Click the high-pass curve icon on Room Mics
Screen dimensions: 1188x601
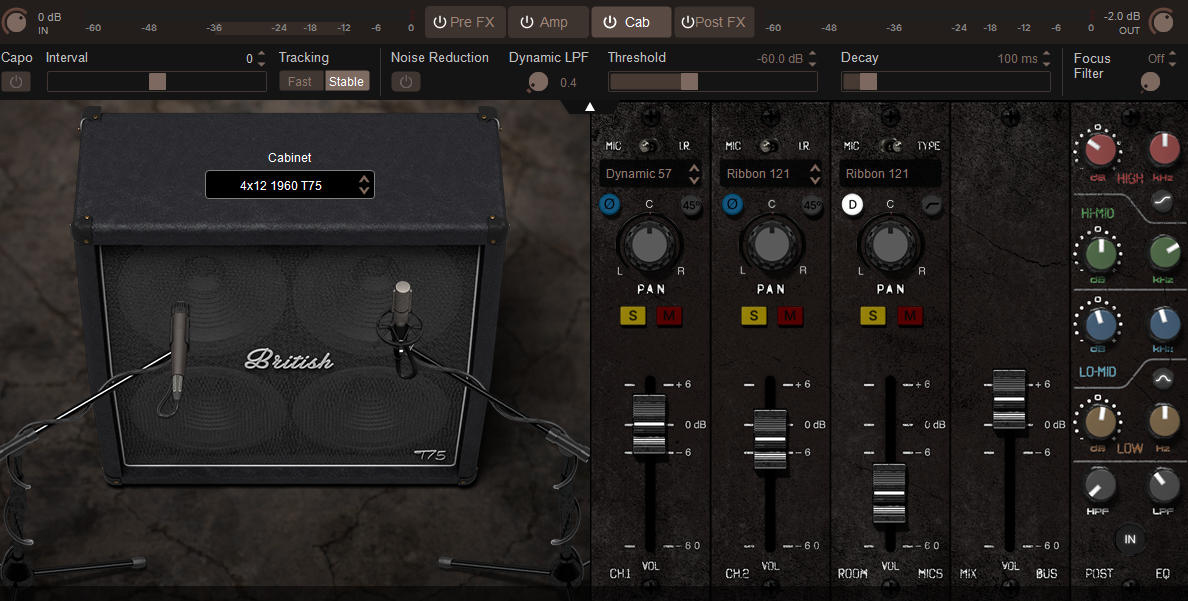[932, 205]
